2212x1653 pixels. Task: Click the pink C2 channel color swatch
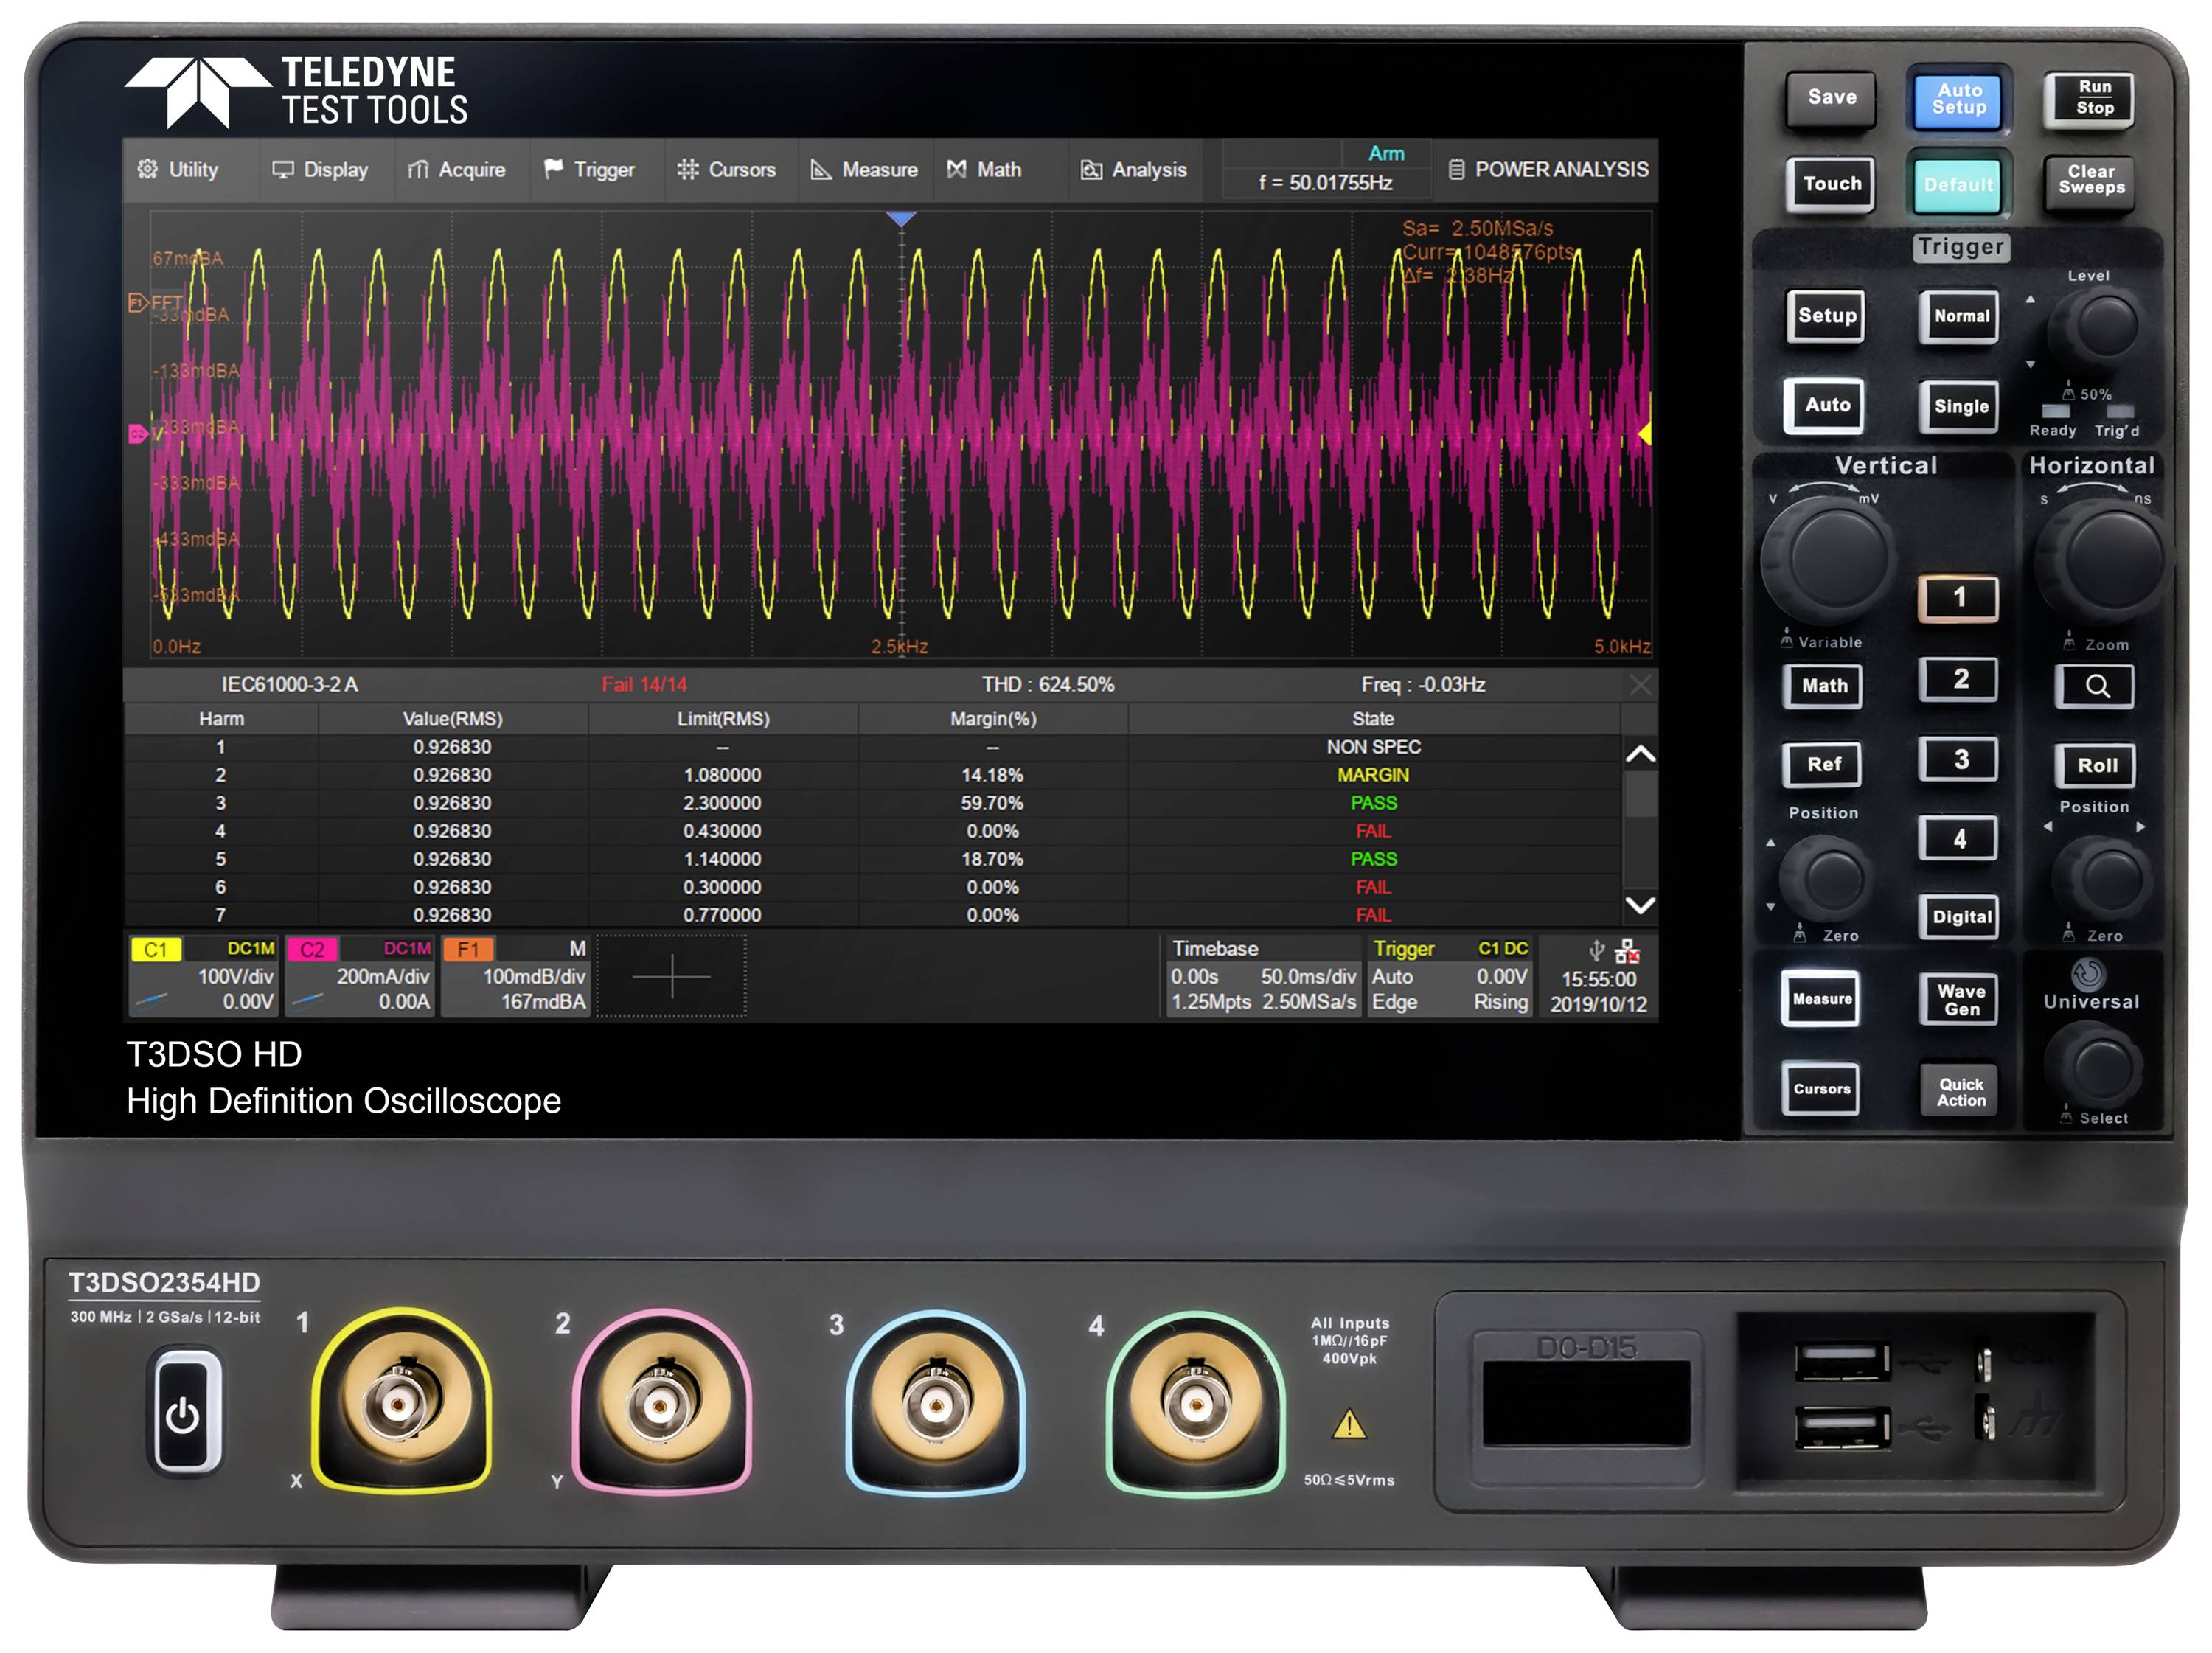(x=314, y=948)
